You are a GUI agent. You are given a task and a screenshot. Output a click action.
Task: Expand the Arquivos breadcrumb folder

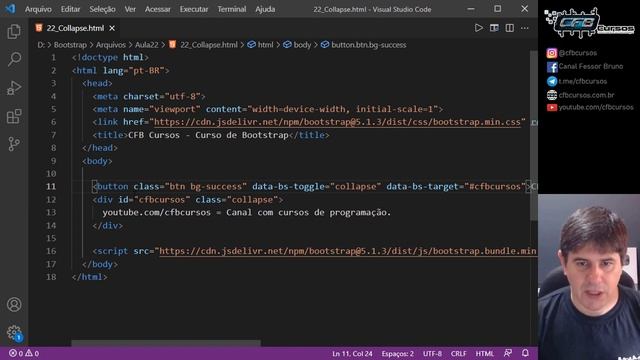[x=111, y=45]
